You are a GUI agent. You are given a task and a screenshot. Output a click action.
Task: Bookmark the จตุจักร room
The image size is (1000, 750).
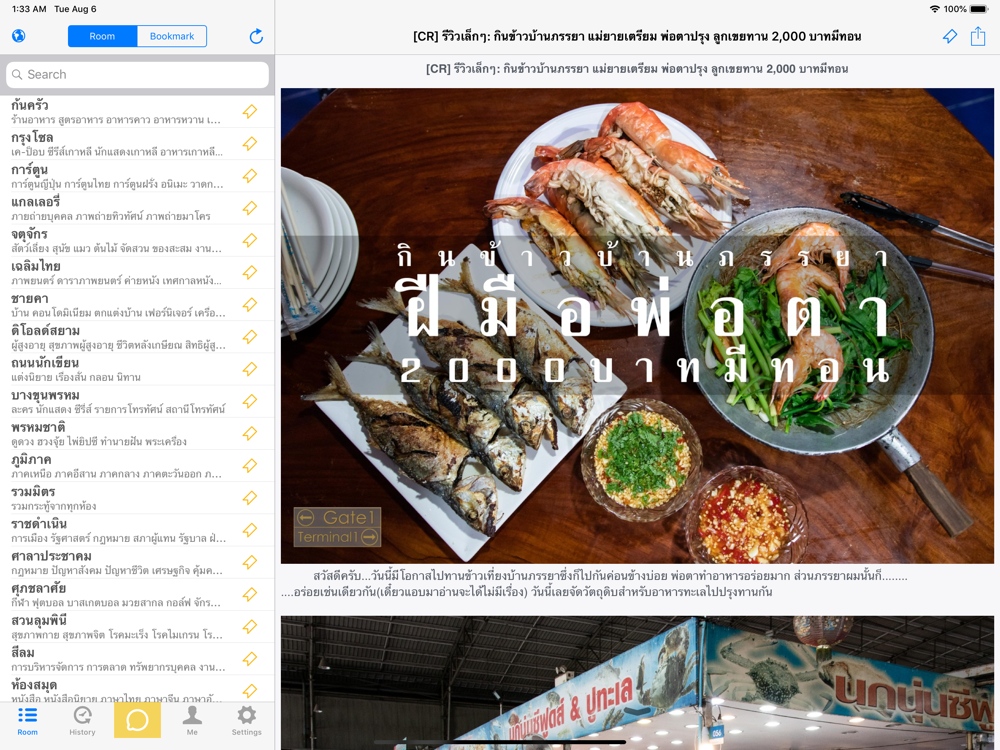(250, 240)
